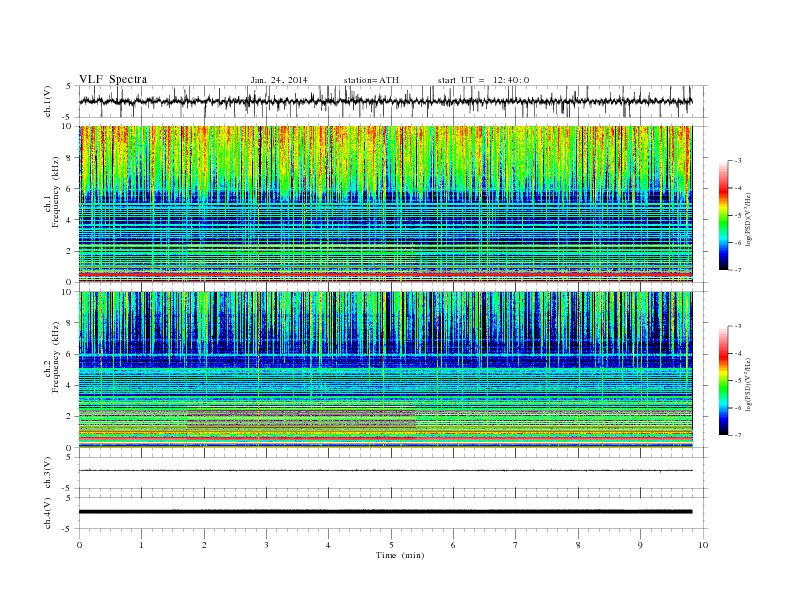This screenshot has width=792, height=612.
Task: Click the thick ch.4 voltage trace
Action: 385,512
